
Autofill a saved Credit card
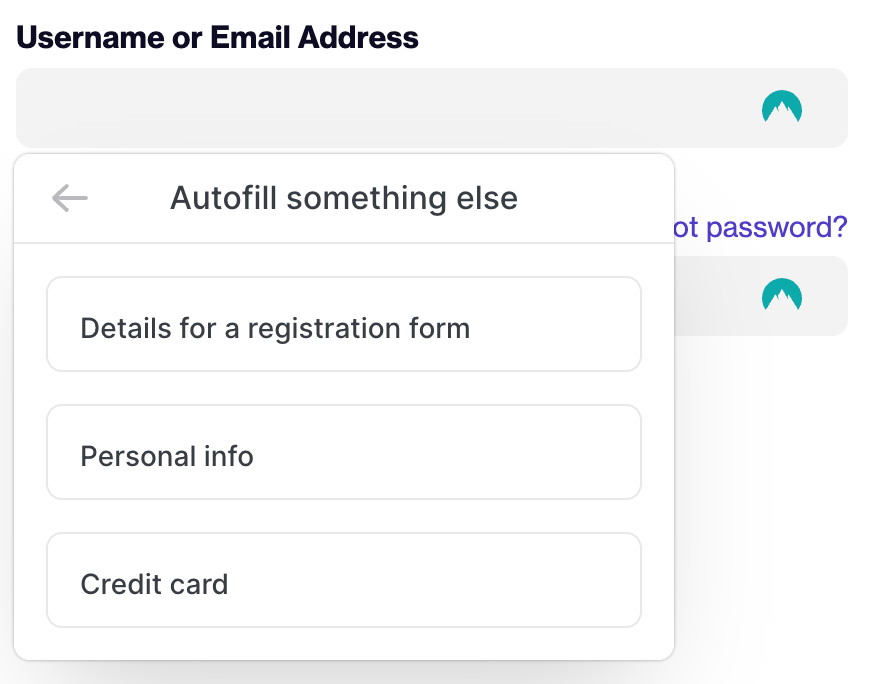[344, 580]
